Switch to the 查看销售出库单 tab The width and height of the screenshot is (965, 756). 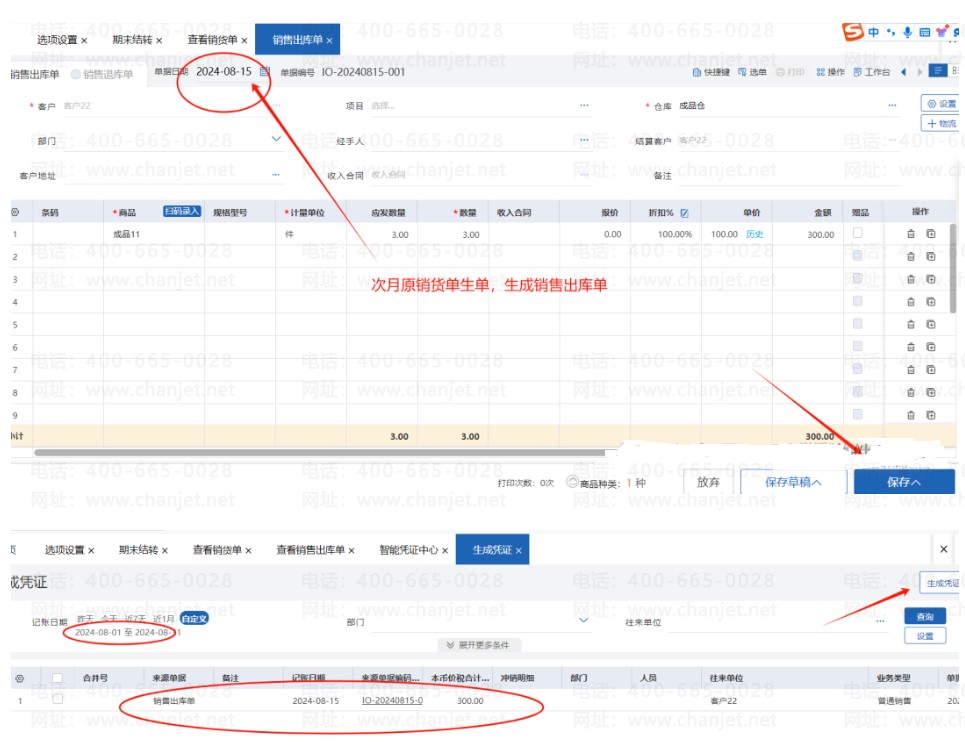[x=310, y=550]
